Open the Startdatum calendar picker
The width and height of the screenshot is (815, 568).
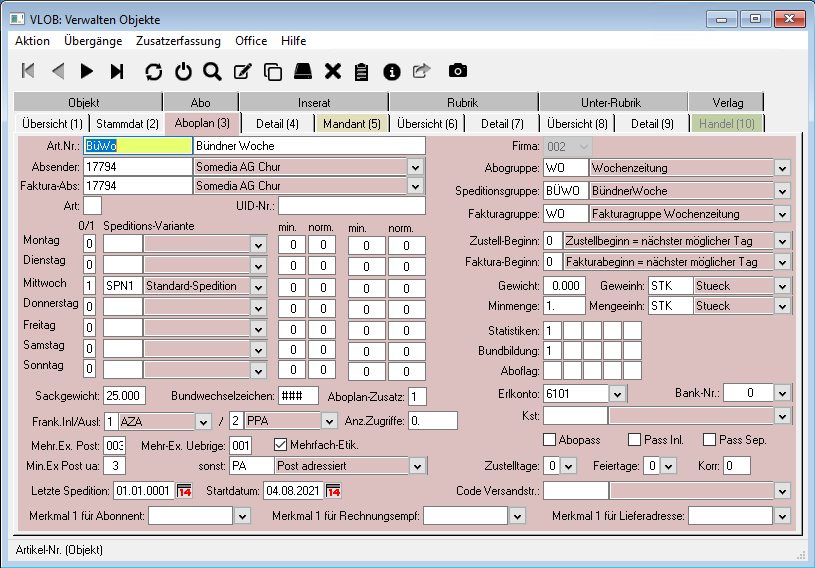[333, 491]
